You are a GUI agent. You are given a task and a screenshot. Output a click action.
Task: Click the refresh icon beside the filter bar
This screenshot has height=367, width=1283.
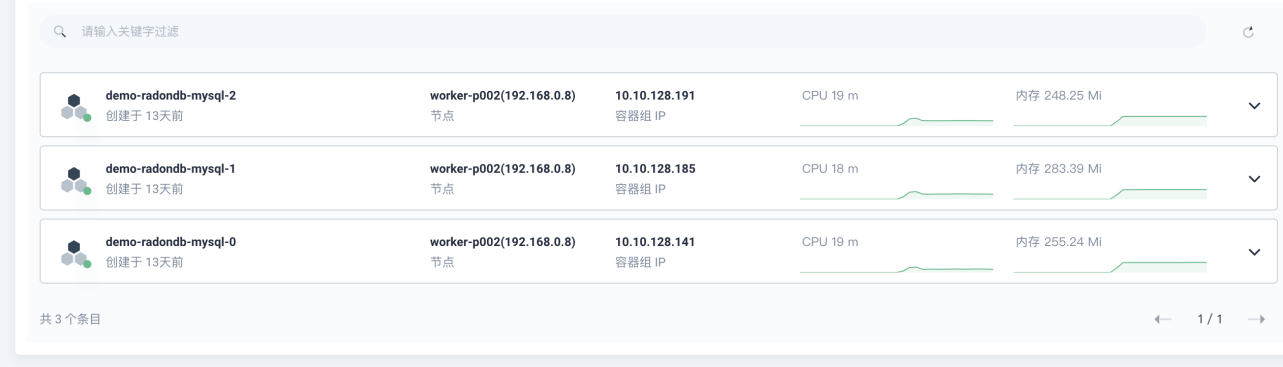(x=1248, y=32)
